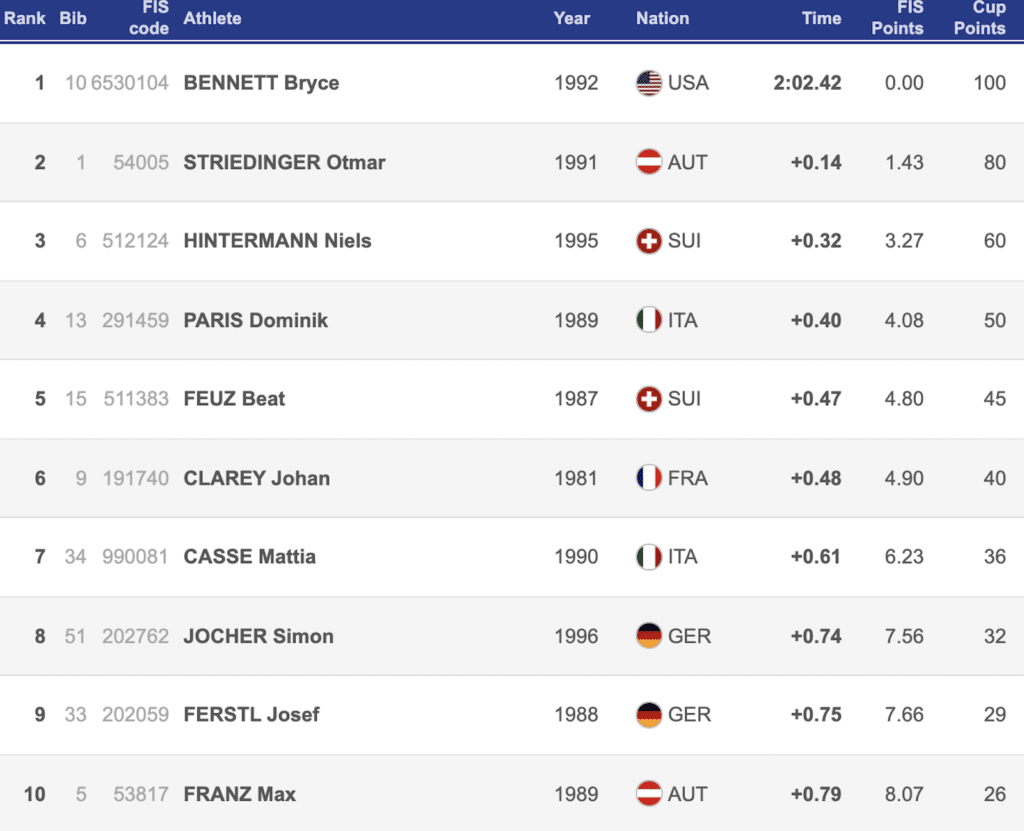Click Bennett's winning time 2:02.42
The width and height of the screenshot is (1024, 831).
coord(807,83)
